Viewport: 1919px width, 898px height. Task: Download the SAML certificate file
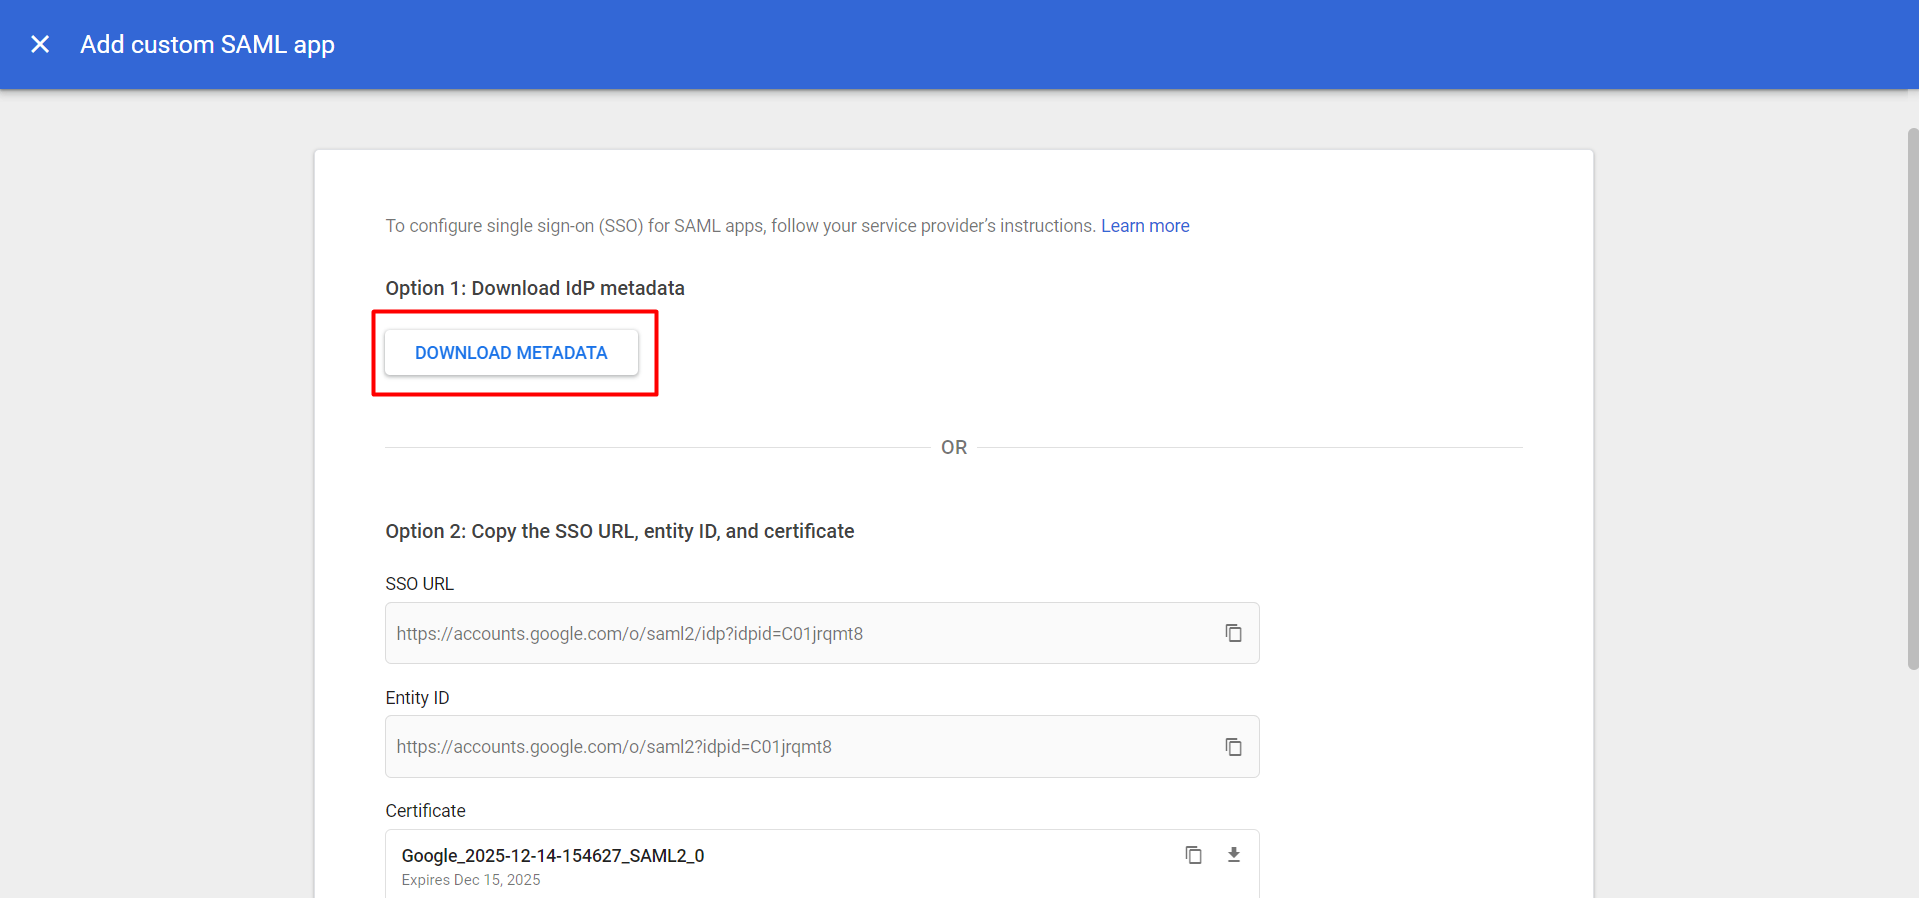pos(1233,855)
